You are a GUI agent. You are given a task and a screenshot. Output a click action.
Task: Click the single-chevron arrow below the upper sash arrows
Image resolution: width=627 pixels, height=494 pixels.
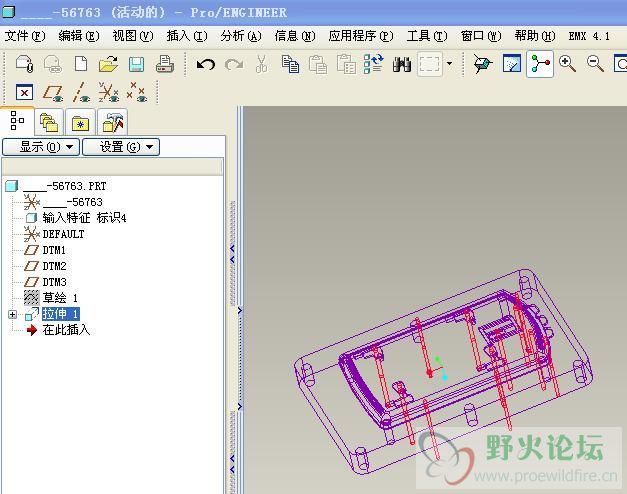point(240,310)
